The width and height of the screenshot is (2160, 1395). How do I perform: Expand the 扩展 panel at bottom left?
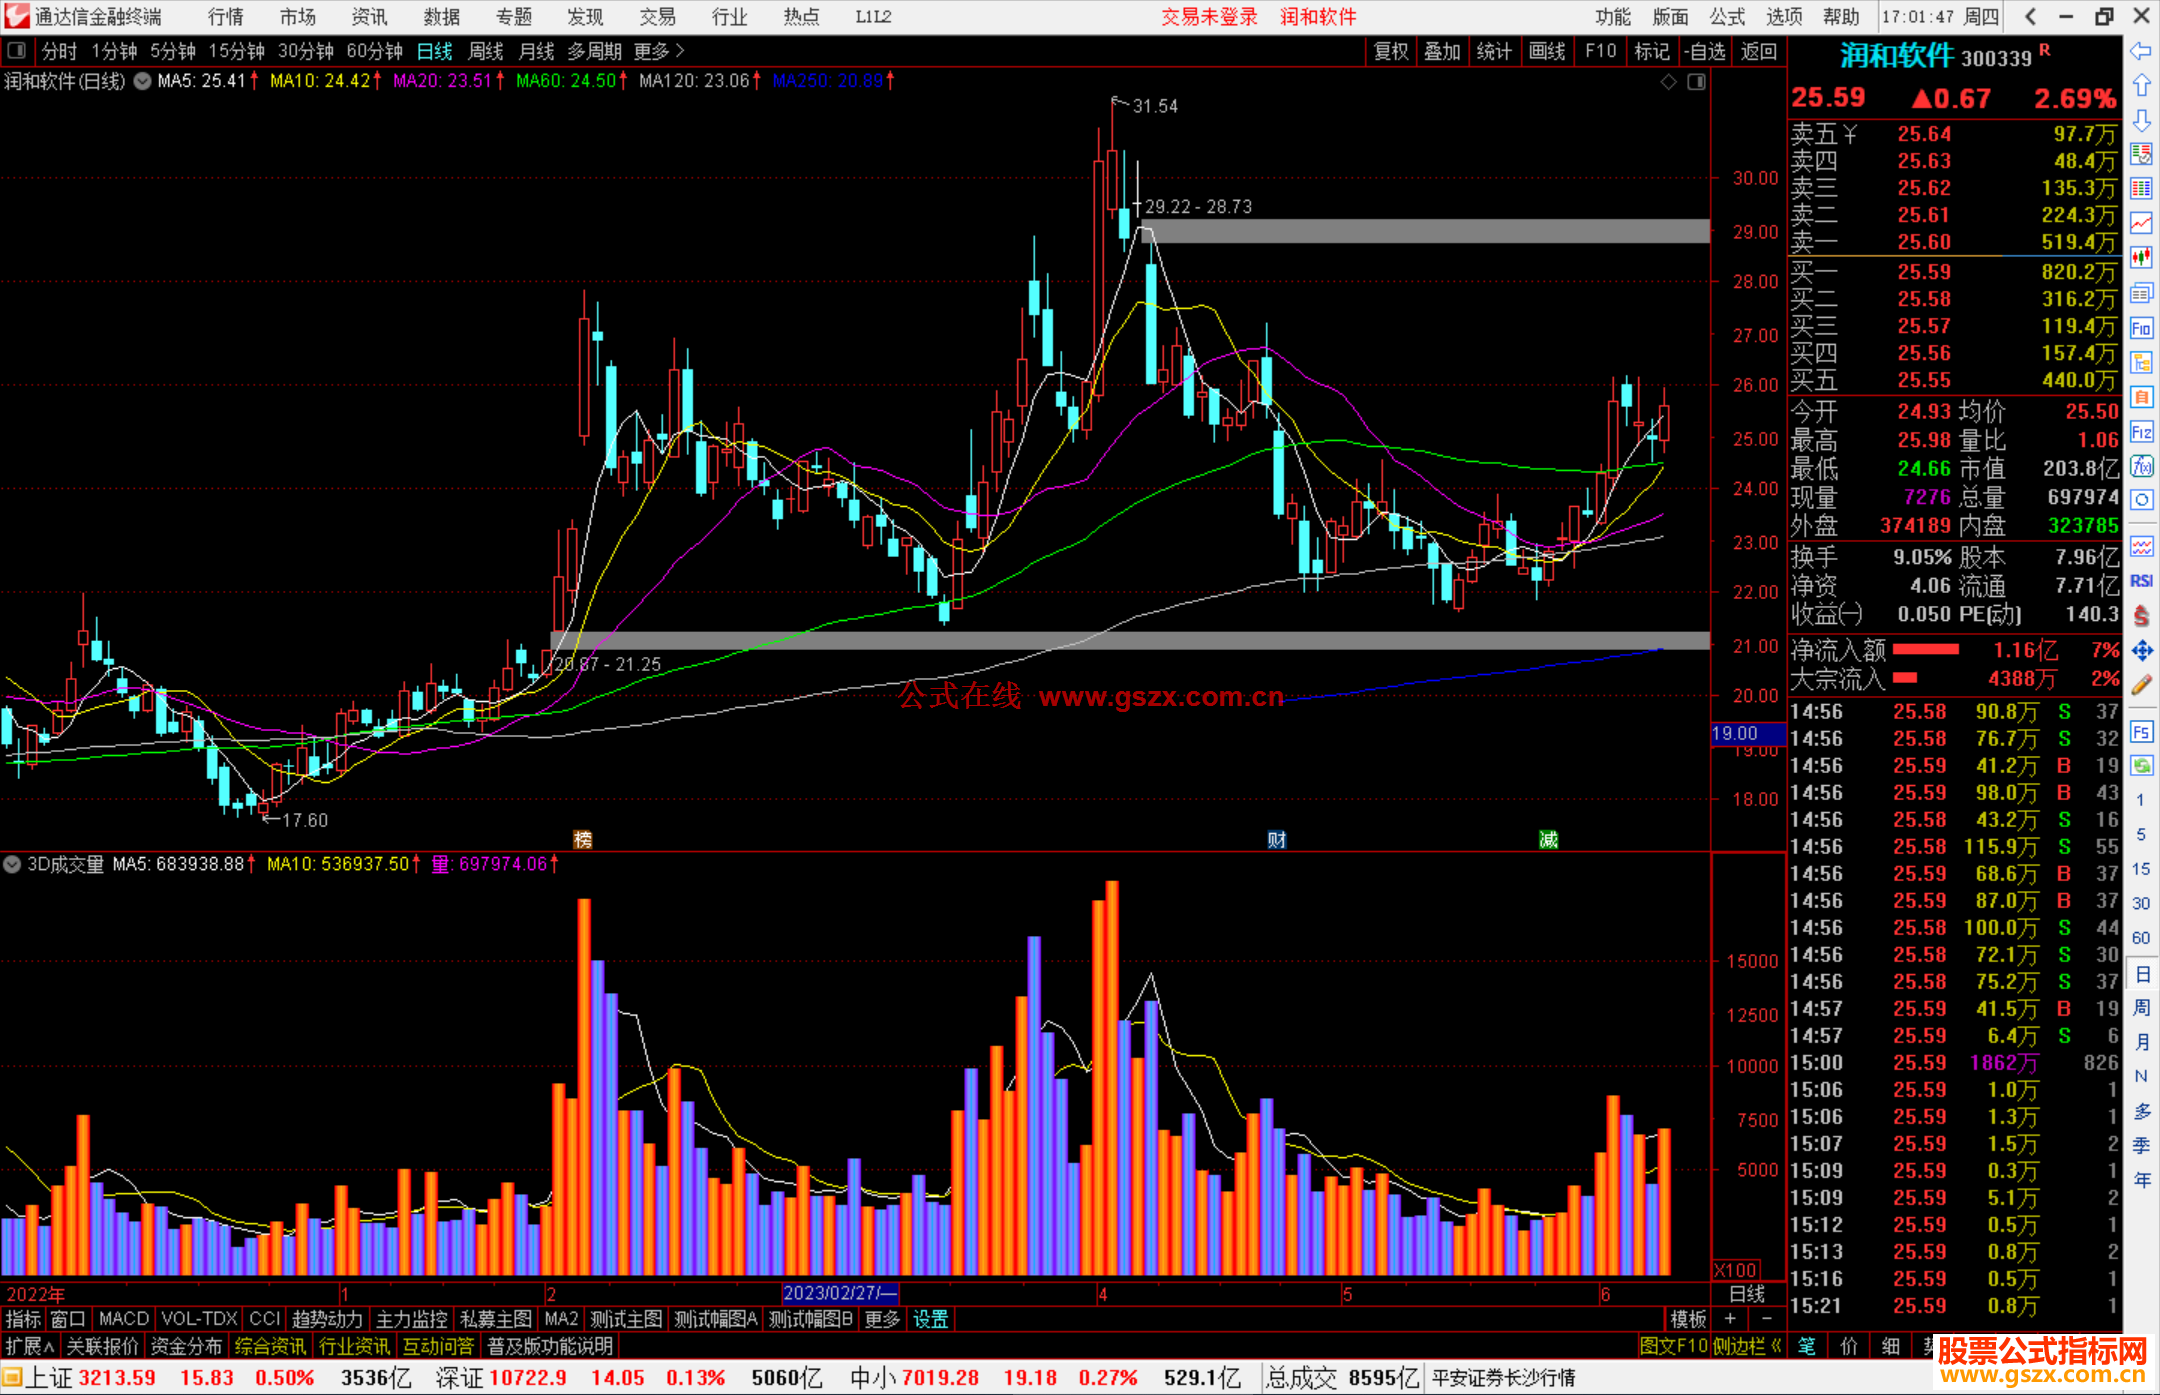pos(30,1346)
